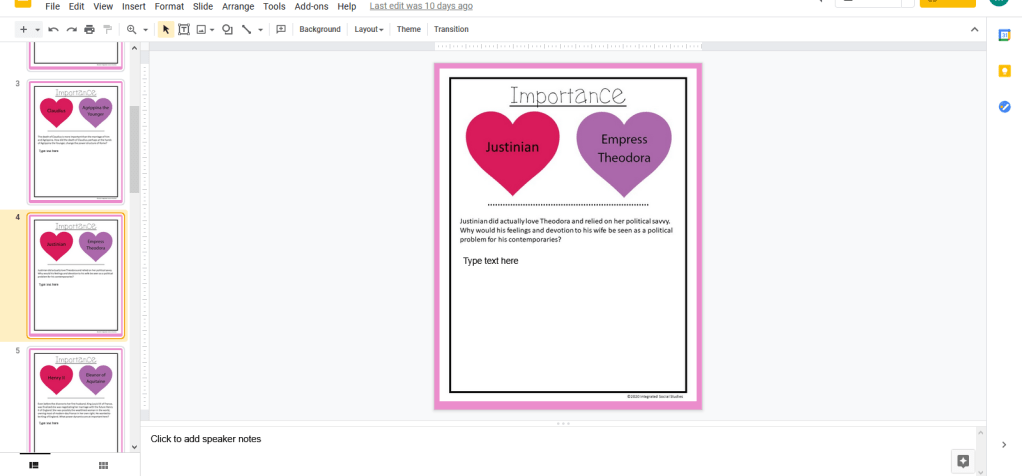This screenshot has height=476, width=1022.
Task: Click the Add comment icon in toolbar
Action: pyautogui.click(x=280, y=30)
